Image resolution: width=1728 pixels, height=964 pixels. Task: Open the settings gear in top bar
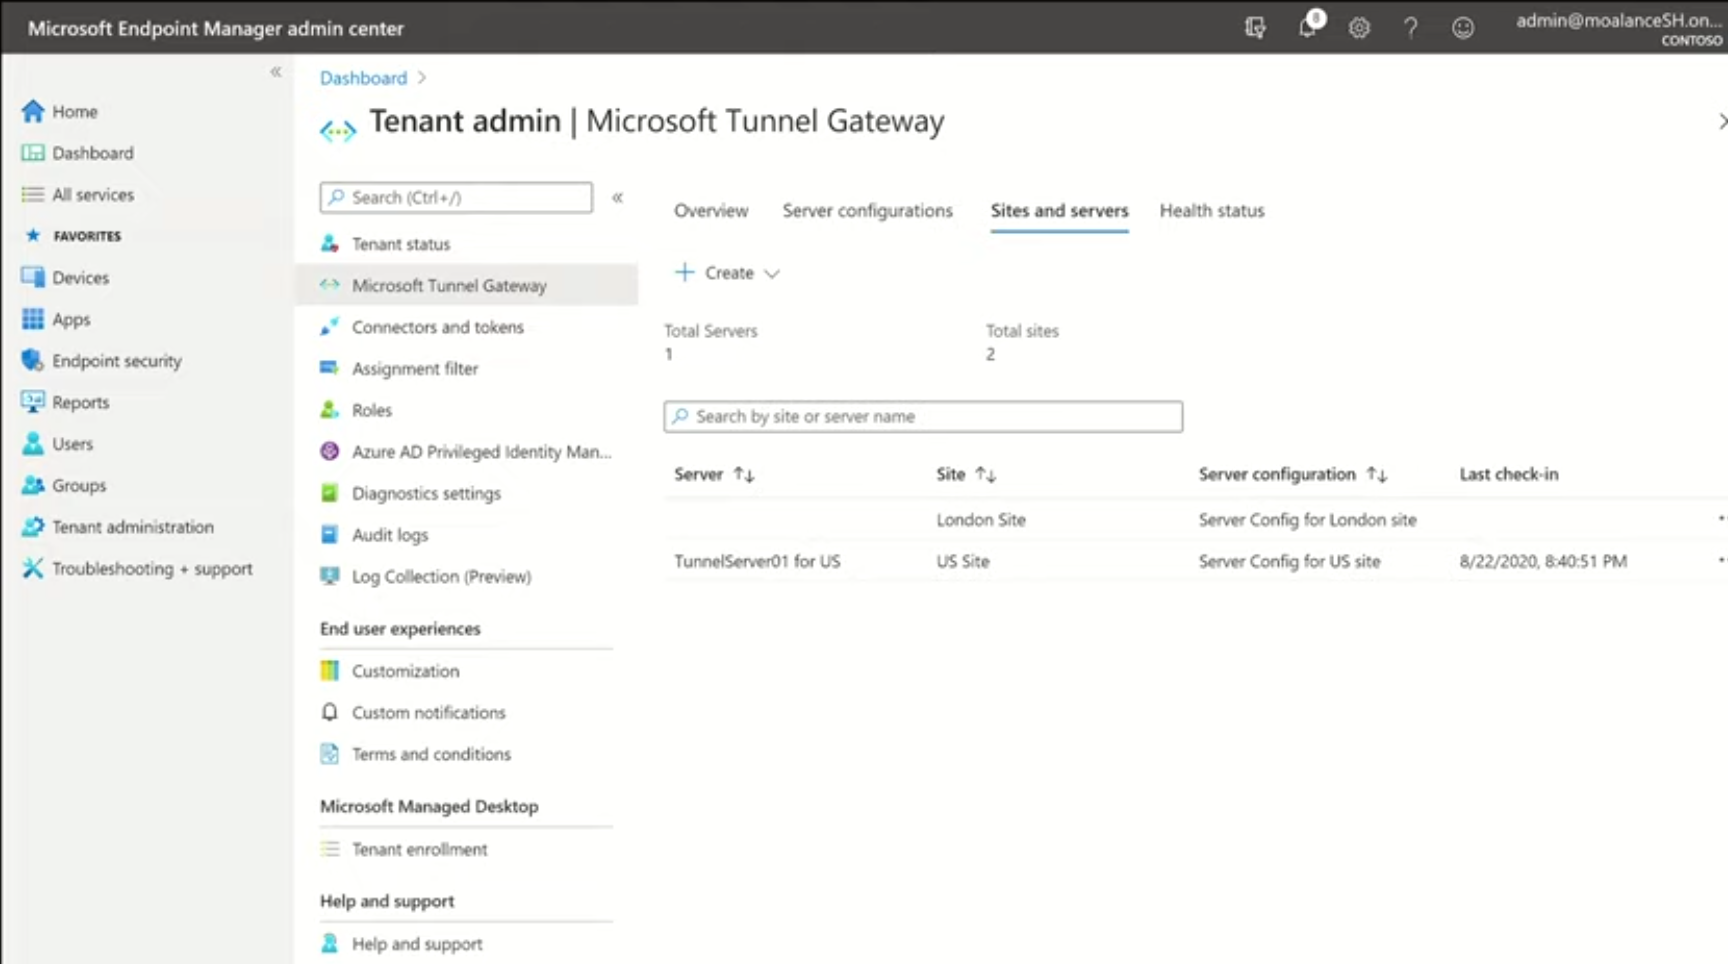[x=1359, y=28]
